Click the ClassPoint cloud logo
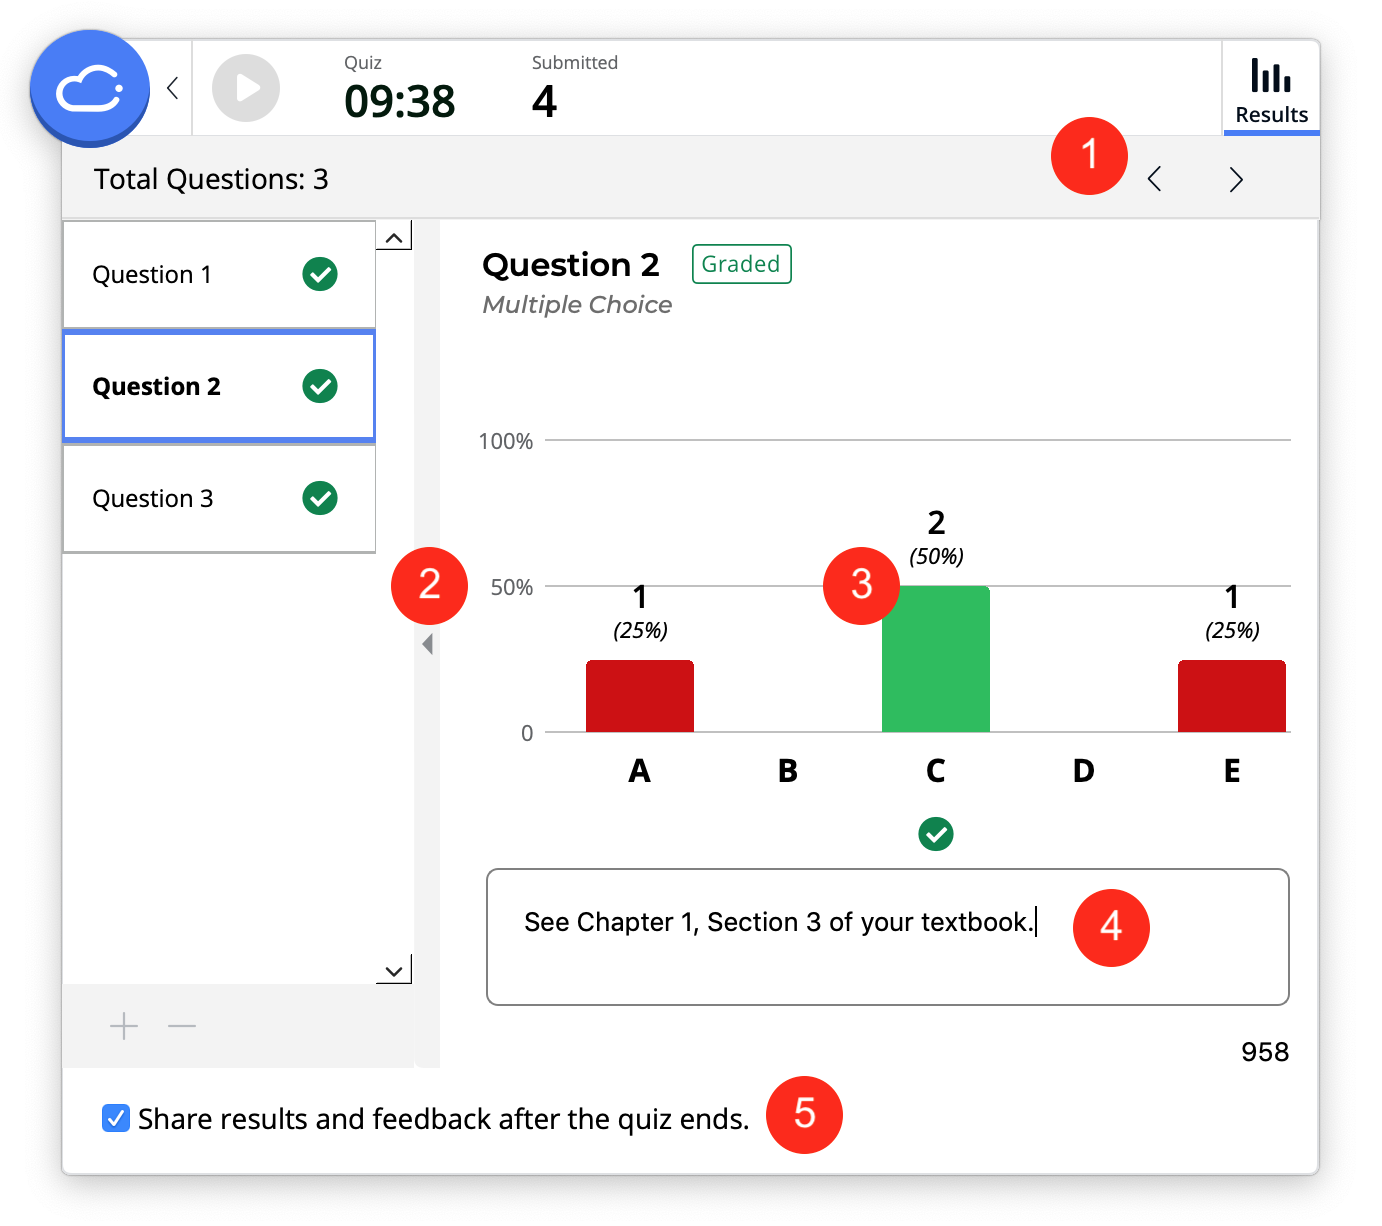This screenshot has height=1226, width=1382. (x=89, y=88)
